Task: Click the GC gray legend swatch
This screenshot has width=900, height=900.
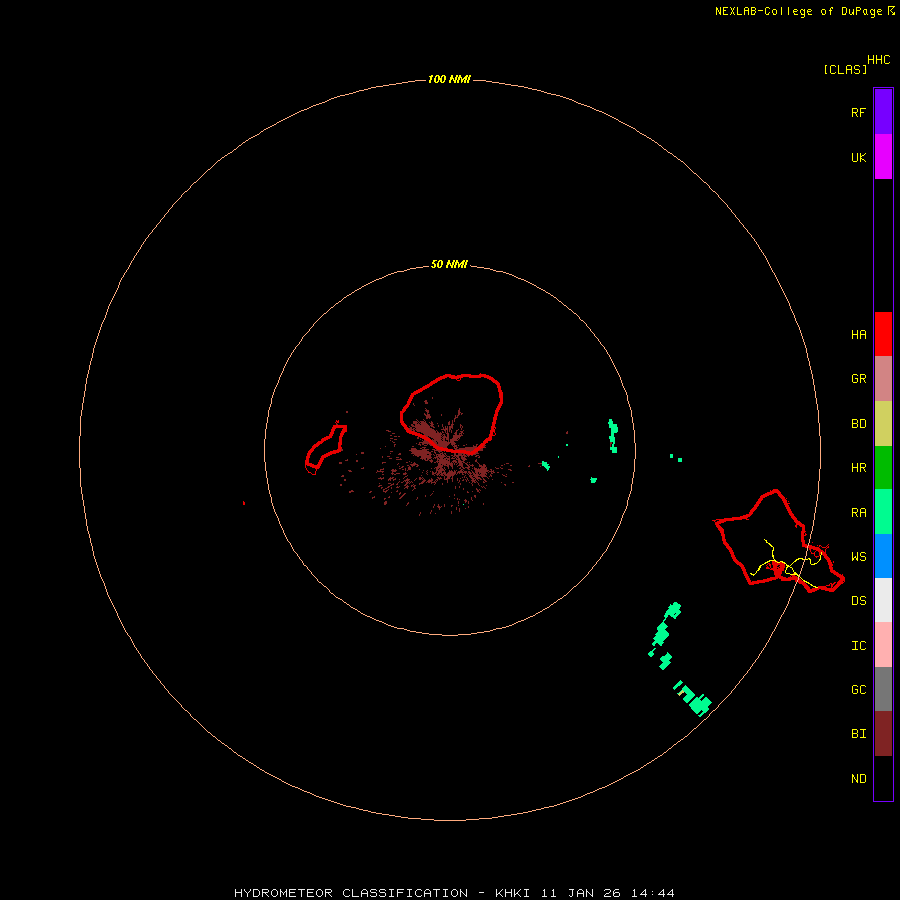Action: pos(883,689)
